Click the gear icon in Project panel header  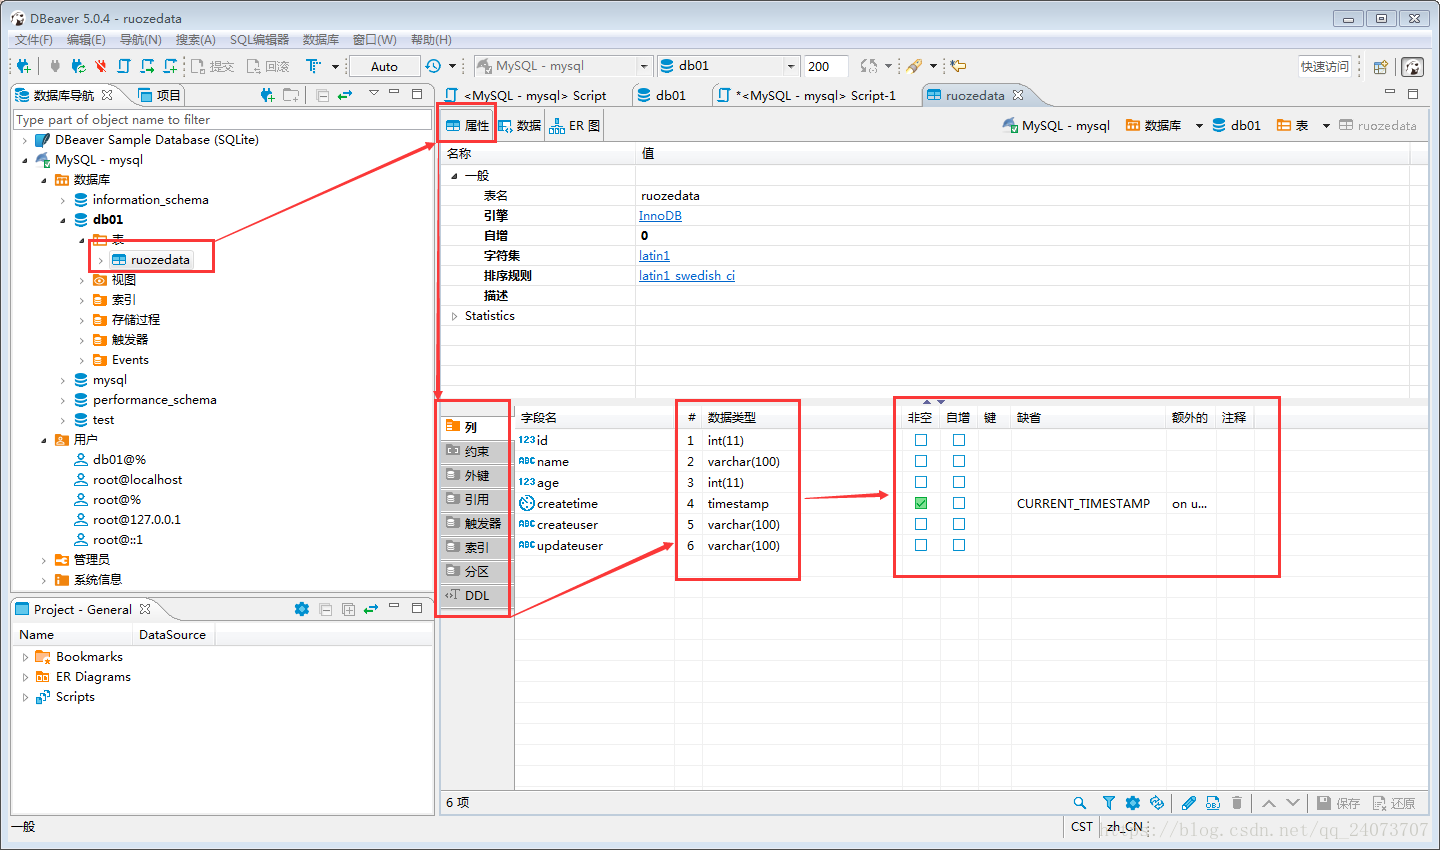301,609
